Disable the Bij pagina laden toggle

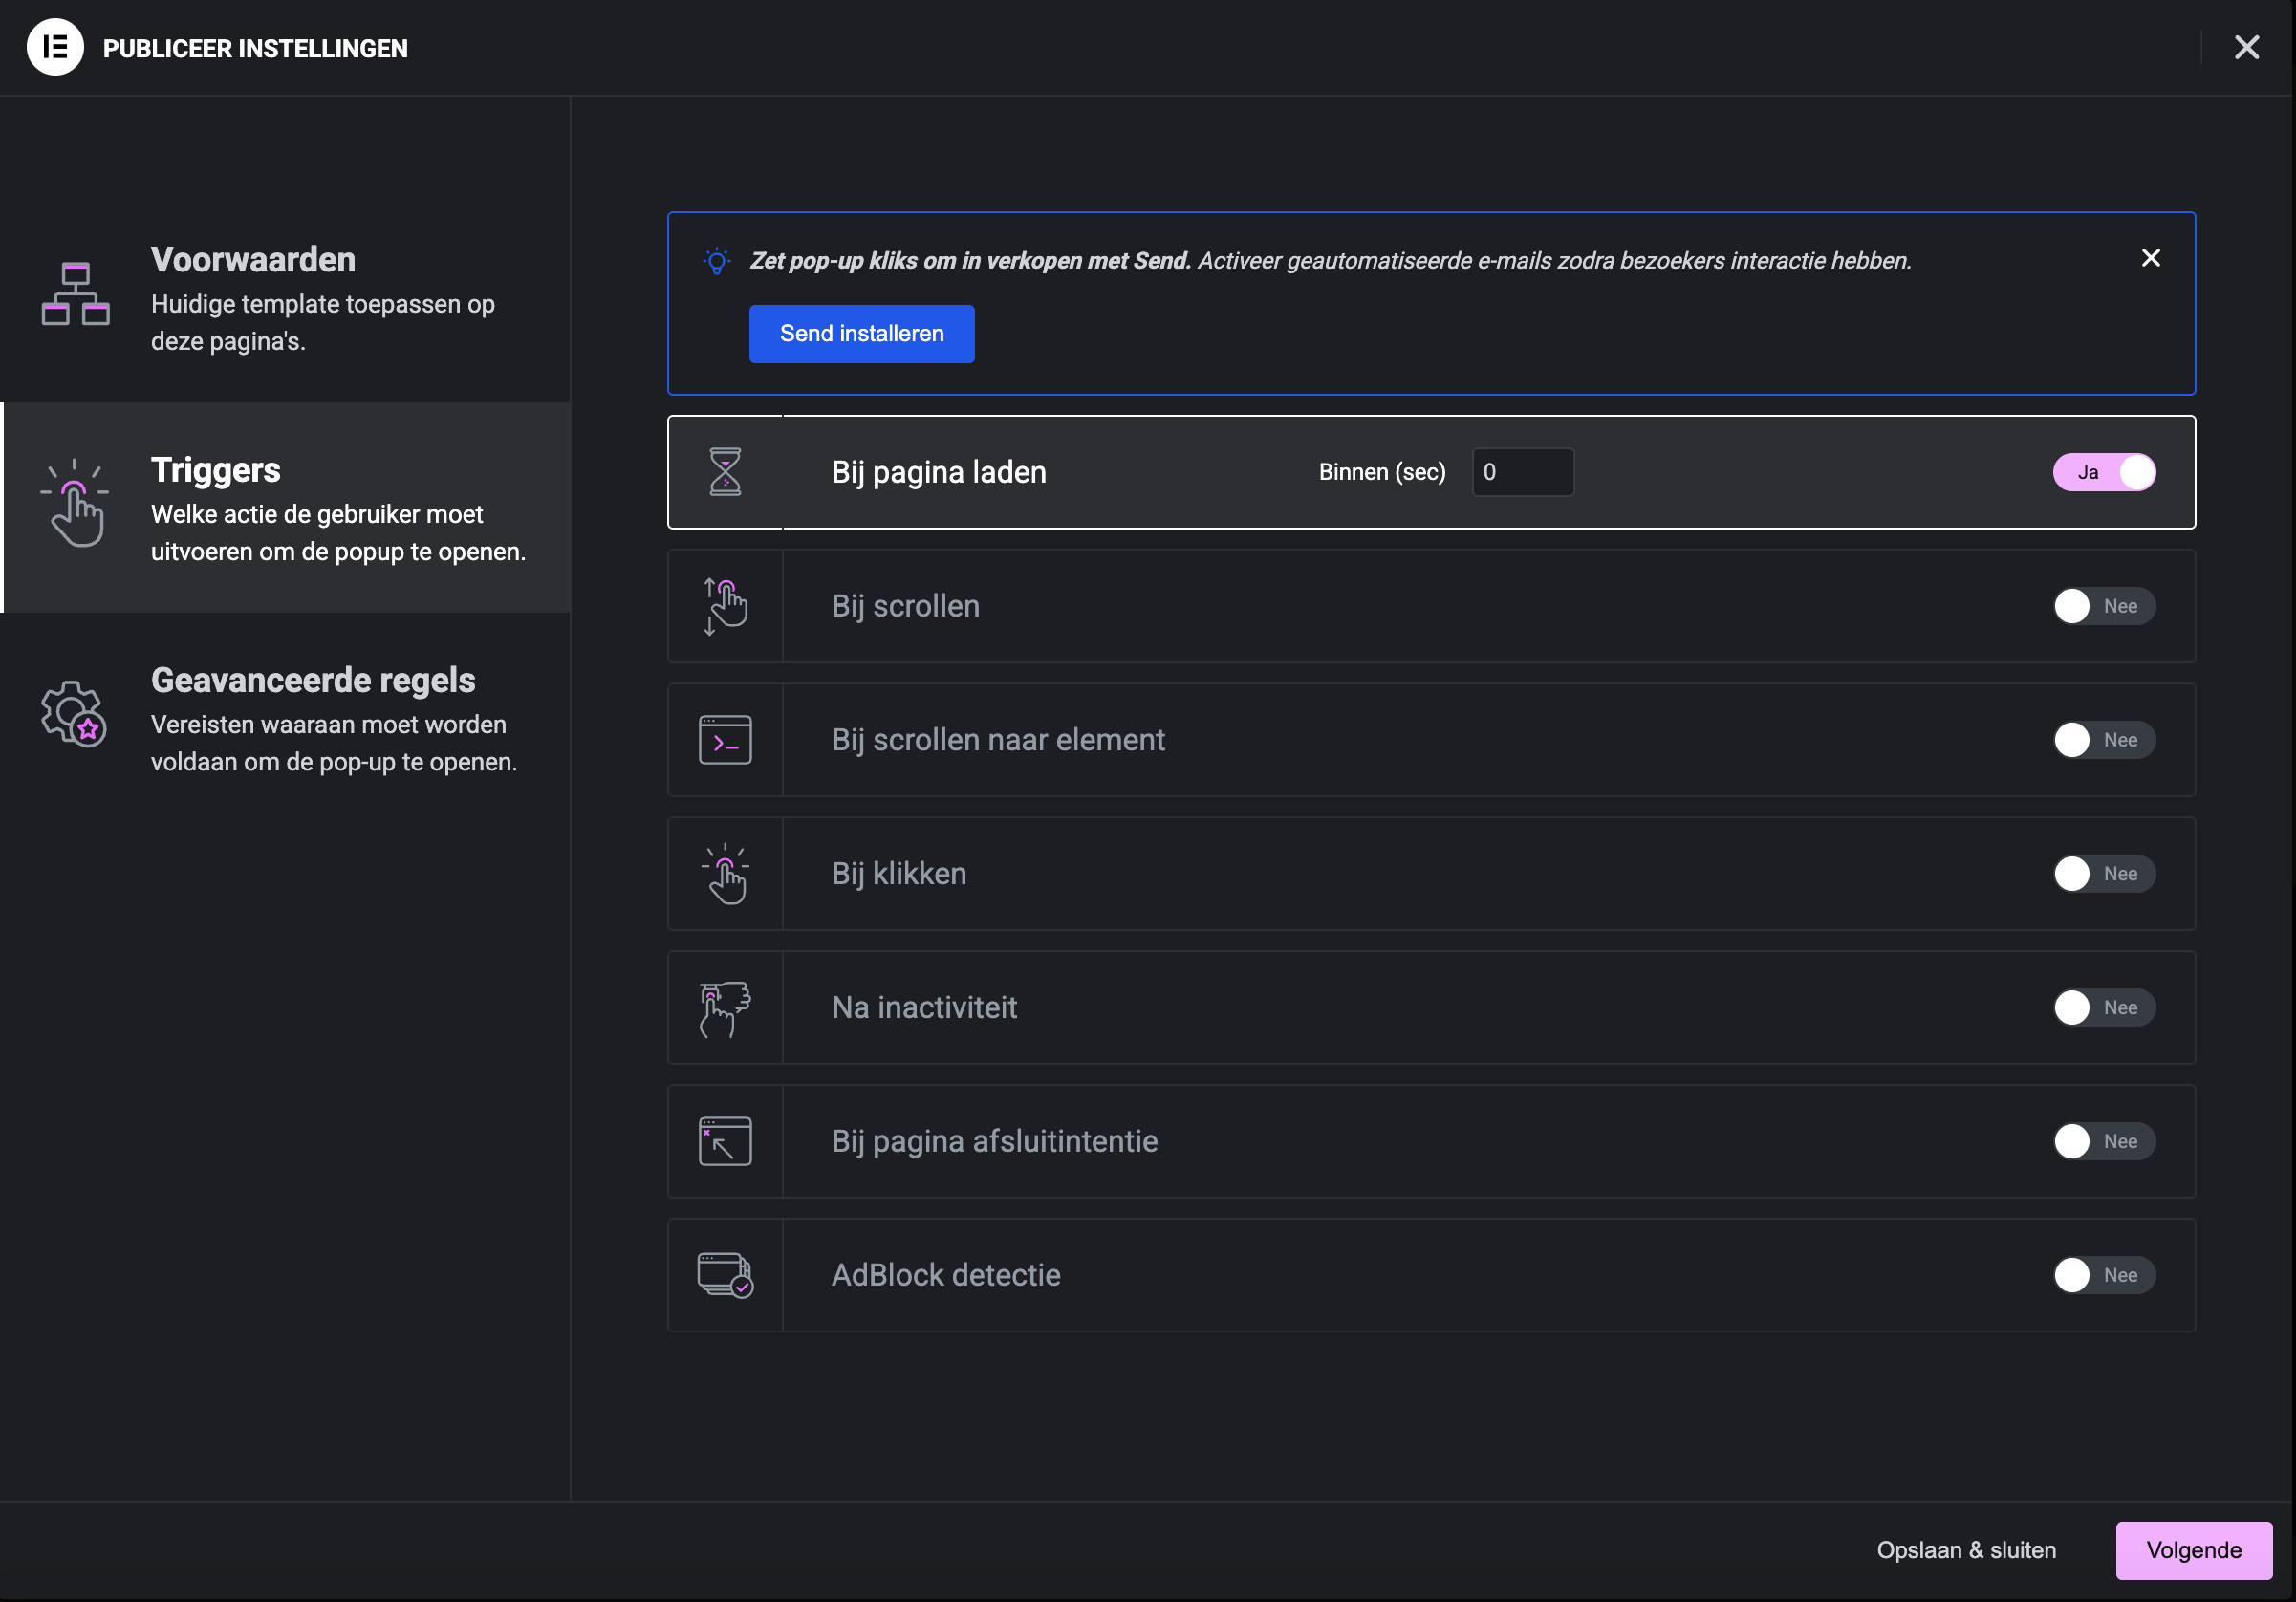pos(2104,472)
